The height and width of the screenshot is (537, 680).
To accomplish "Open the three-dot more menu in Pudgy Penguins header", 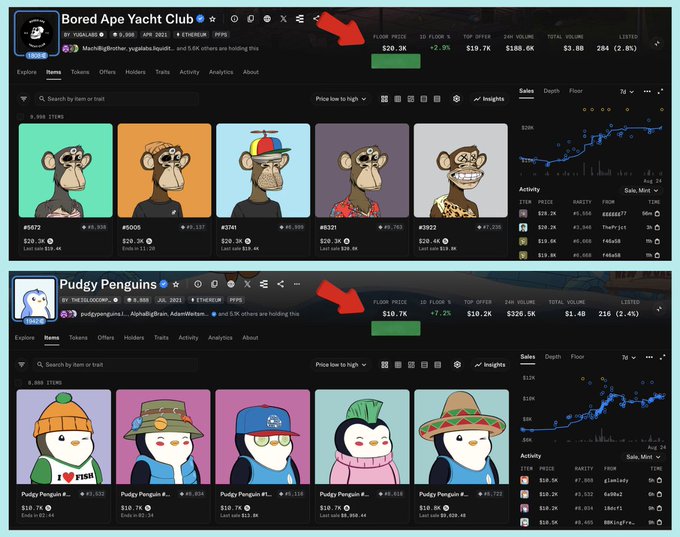I will [297, 284].
